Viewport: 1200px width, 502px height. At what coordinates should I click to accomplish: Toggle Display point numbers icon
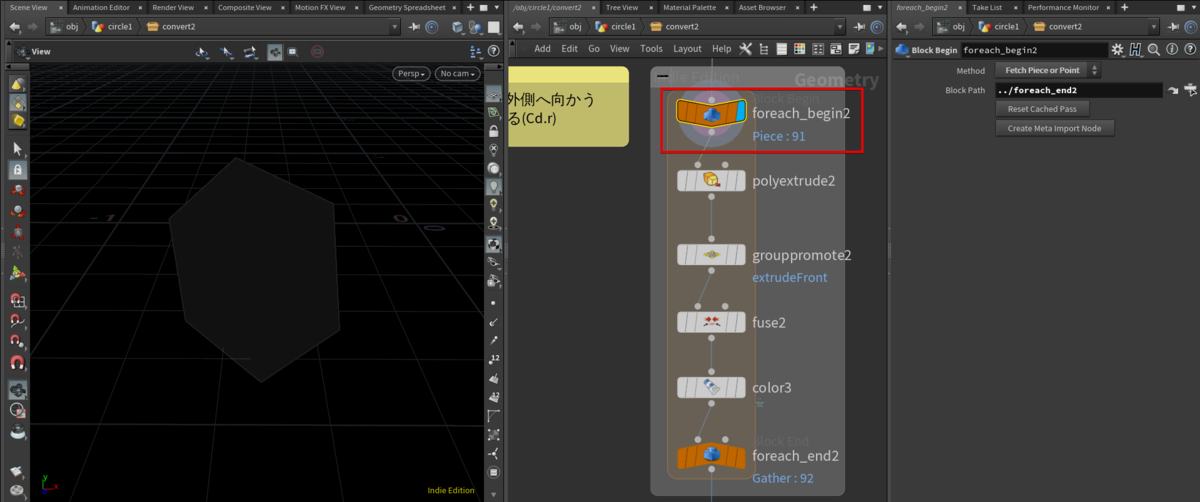(x=493, y=359)
